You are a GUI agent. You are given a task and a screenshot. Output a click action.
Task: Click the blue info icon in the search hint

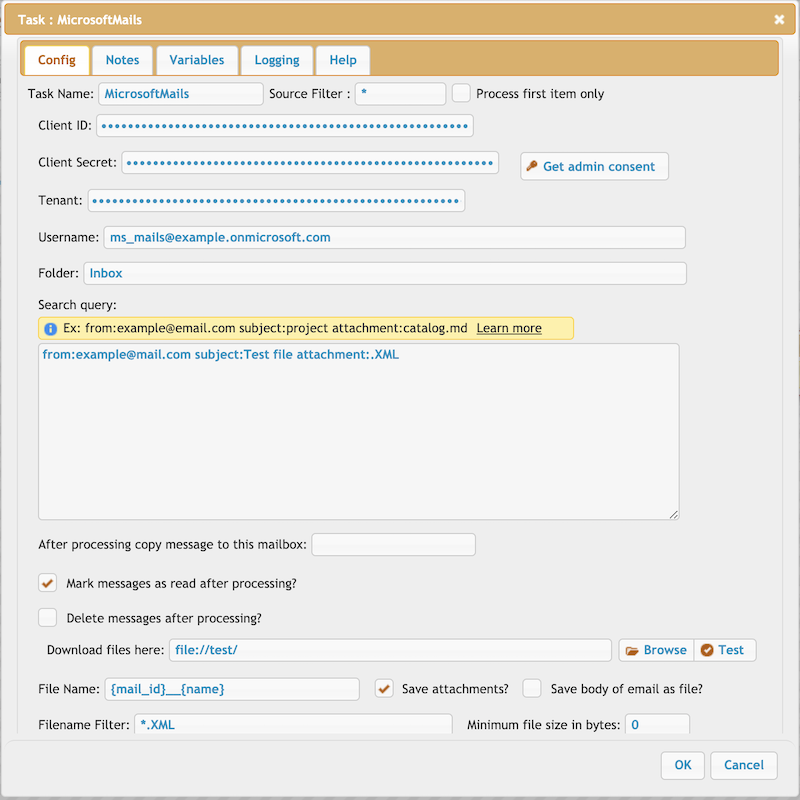click(x=51, y=329)
